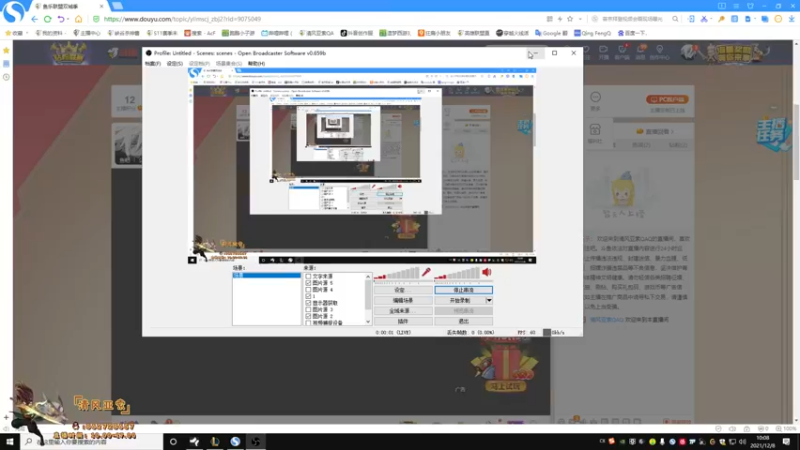Screen dimensions: 800x450
Task: Expand the dropdown arrow next to the 收藏 bookmark
Action: (x=27, y=33)
